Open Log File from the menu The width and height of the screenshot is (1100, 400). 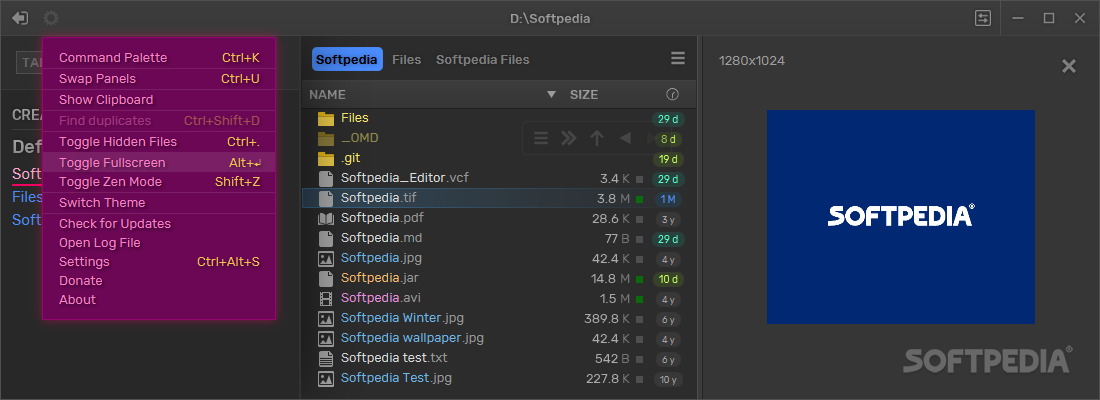click(159, 243)
